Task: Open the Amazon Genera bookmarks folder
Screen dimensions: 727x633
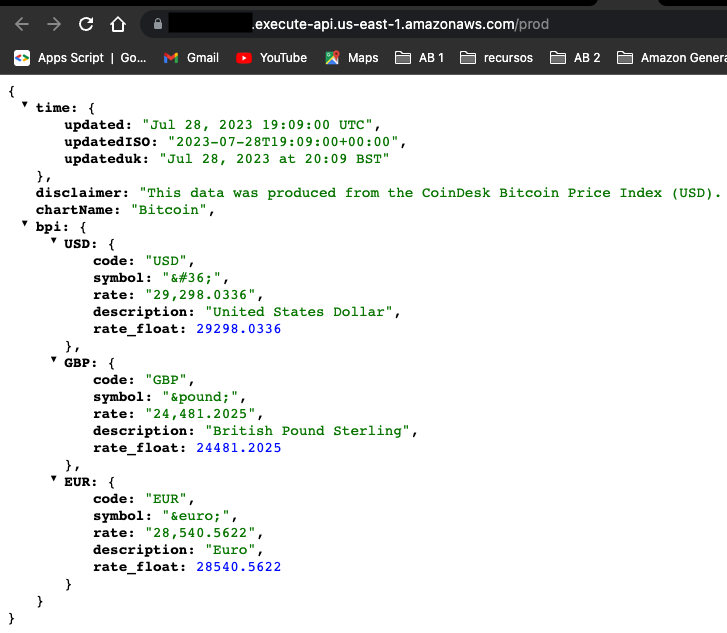Action: click(671, 58)
